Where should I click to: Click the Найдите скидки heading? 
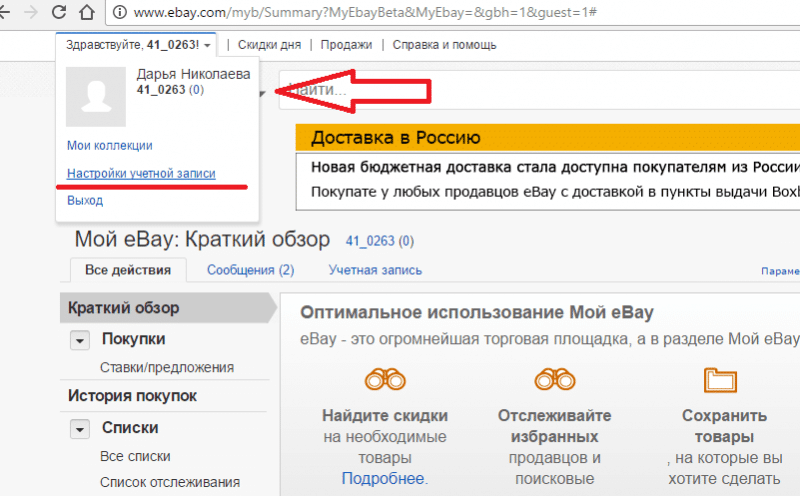[x=385, y=416]
